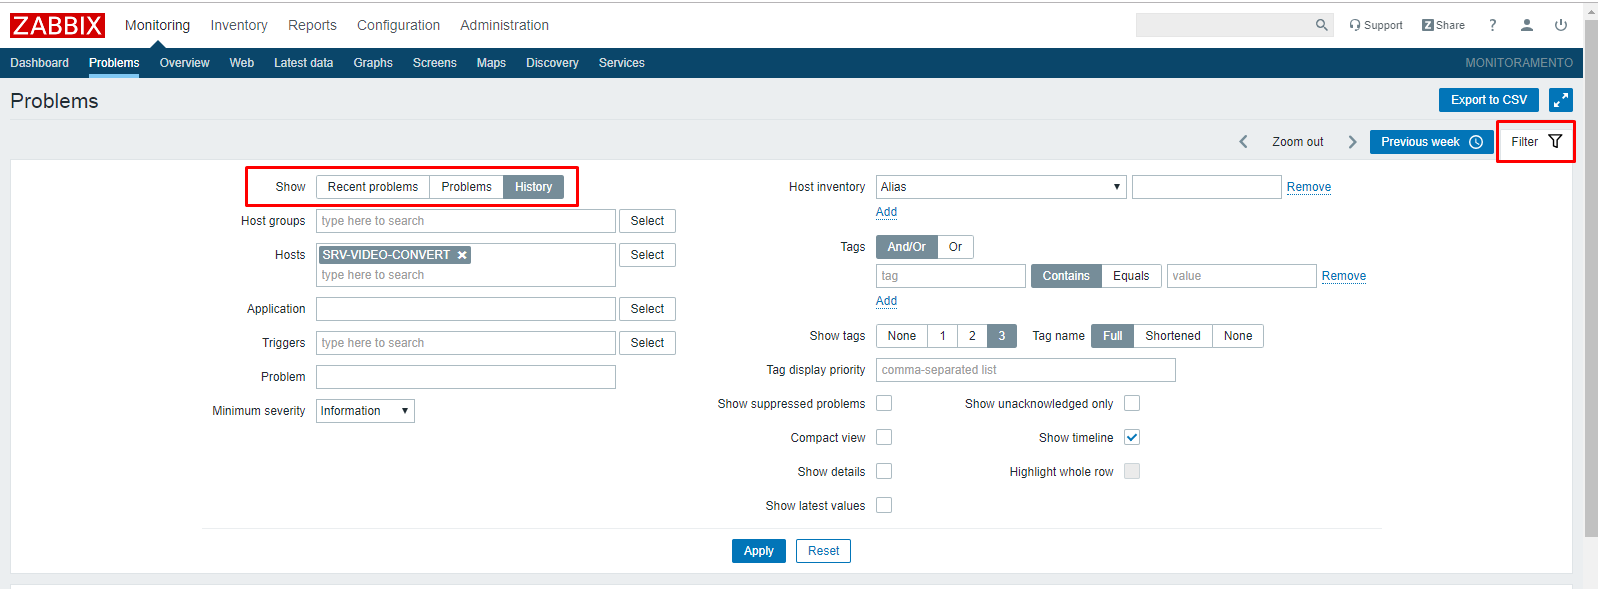Check the Show details option
This screenshot has width=1598, height=589.
pyautogui.click(x=884, y=472)
